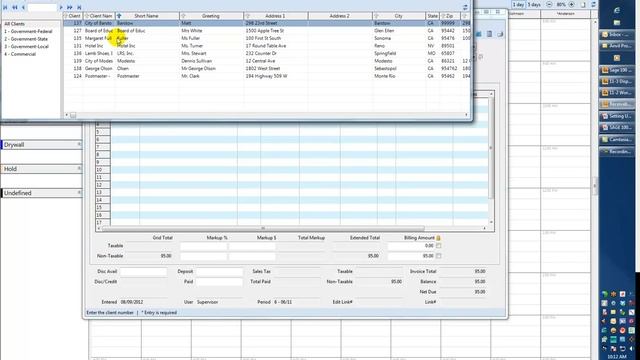Jump to last record navigation arrow
This screenshot has height=360, width=640.
(79, 7)
